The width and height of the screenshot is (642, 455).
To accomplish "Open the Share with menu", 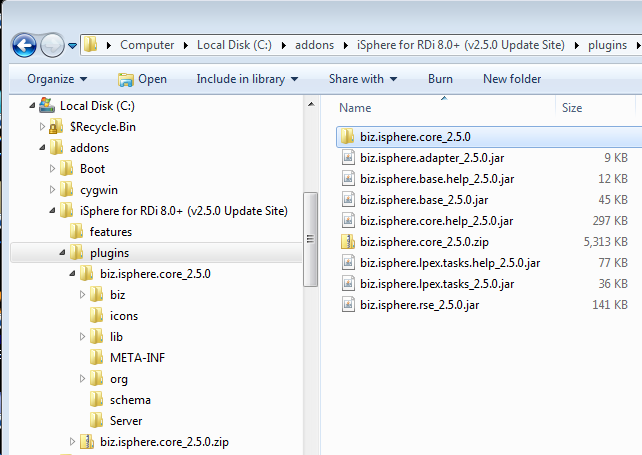I will click(x=363, y=79).
